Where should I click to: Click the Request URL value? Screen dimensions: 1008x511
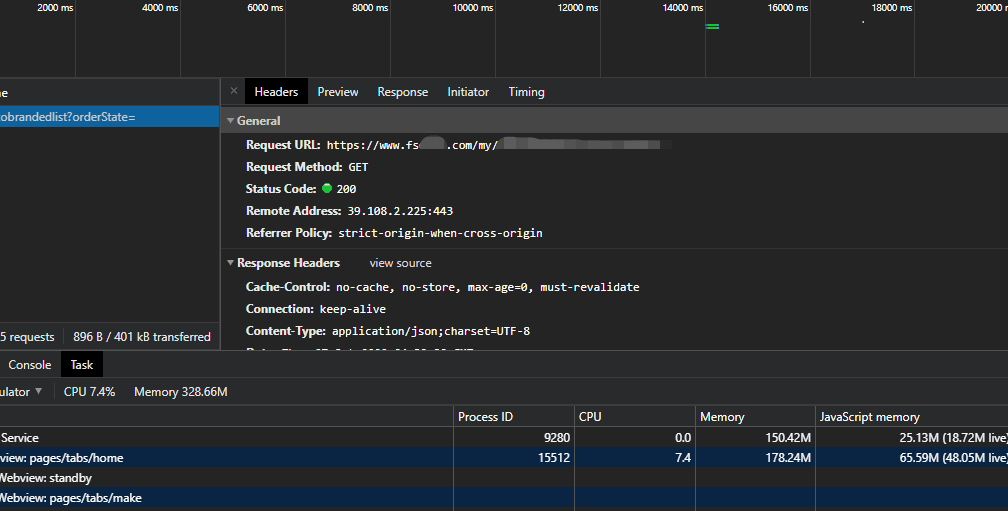(x=499, y=145)
